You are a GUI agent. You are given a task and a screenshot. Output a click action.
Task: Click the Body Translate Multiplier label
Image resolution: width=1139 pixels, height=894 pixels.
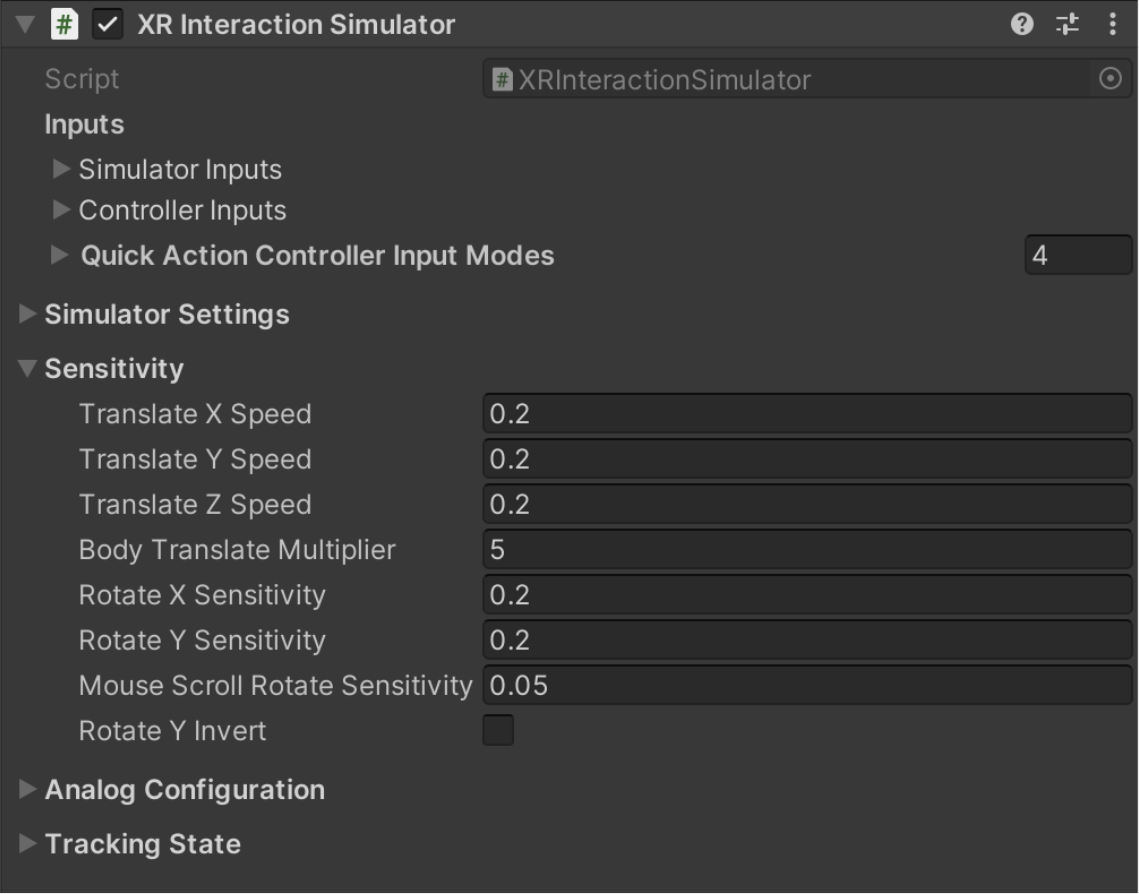click(237, 550)
